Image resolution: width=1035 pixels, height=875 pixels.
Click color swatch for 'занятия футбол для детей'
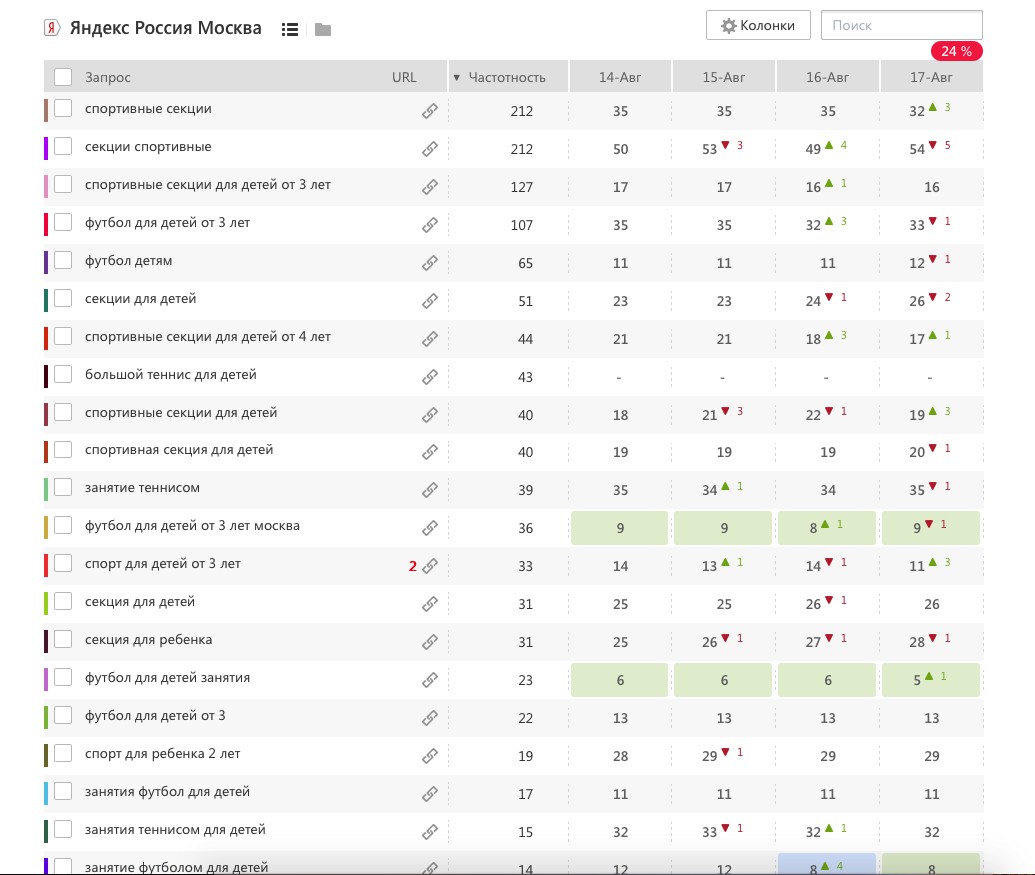click(x=46, y=792)
